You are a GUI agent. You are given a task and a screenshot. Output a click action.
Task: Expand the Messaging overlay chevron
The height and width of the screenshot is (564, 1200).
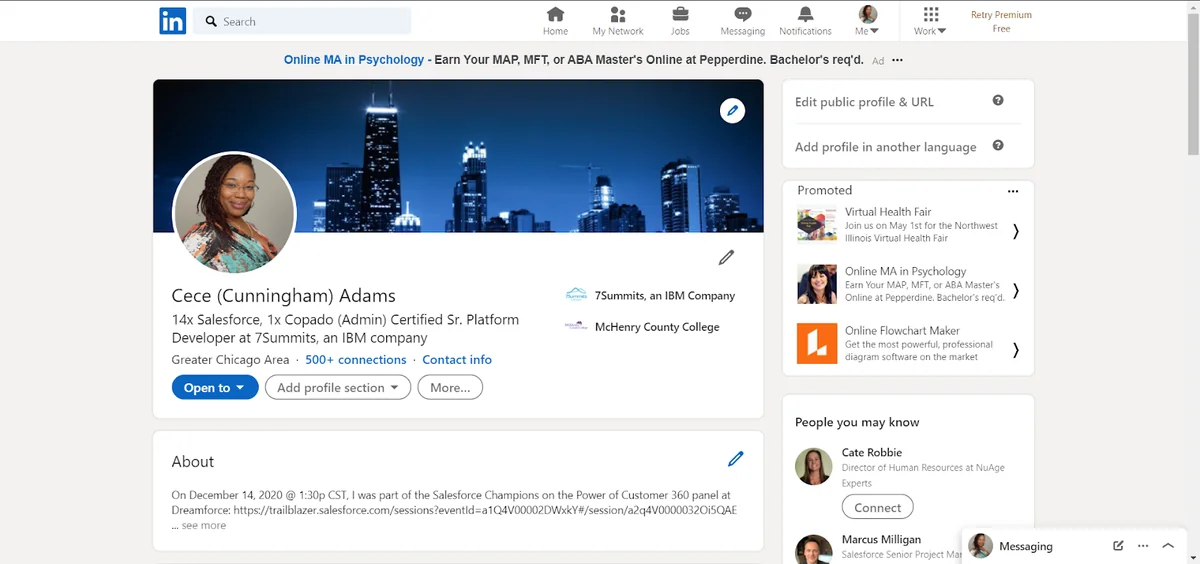point(1168,546)
